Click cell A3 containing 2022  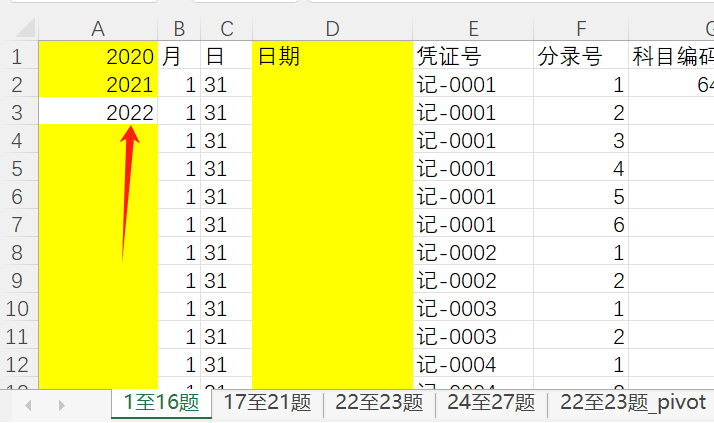98,111
